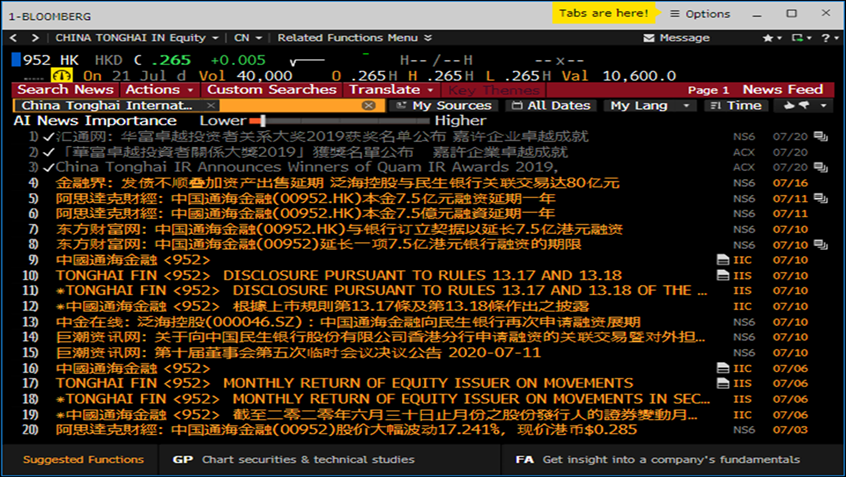Open document icon on row 9
Screen dimensions: 846x477
[x=723, y=260]
